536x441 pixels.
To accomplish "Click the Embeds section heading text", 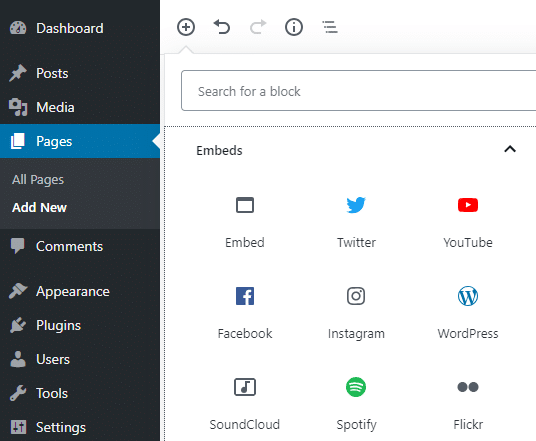I will (x=219, y=151).
